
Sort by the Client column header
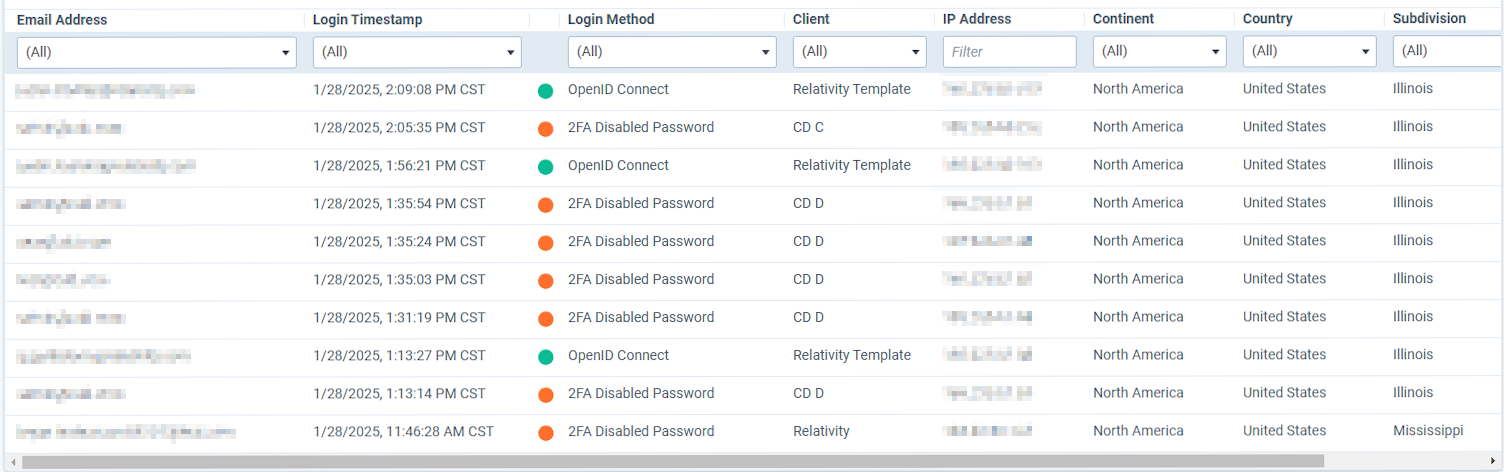(811, 19)
